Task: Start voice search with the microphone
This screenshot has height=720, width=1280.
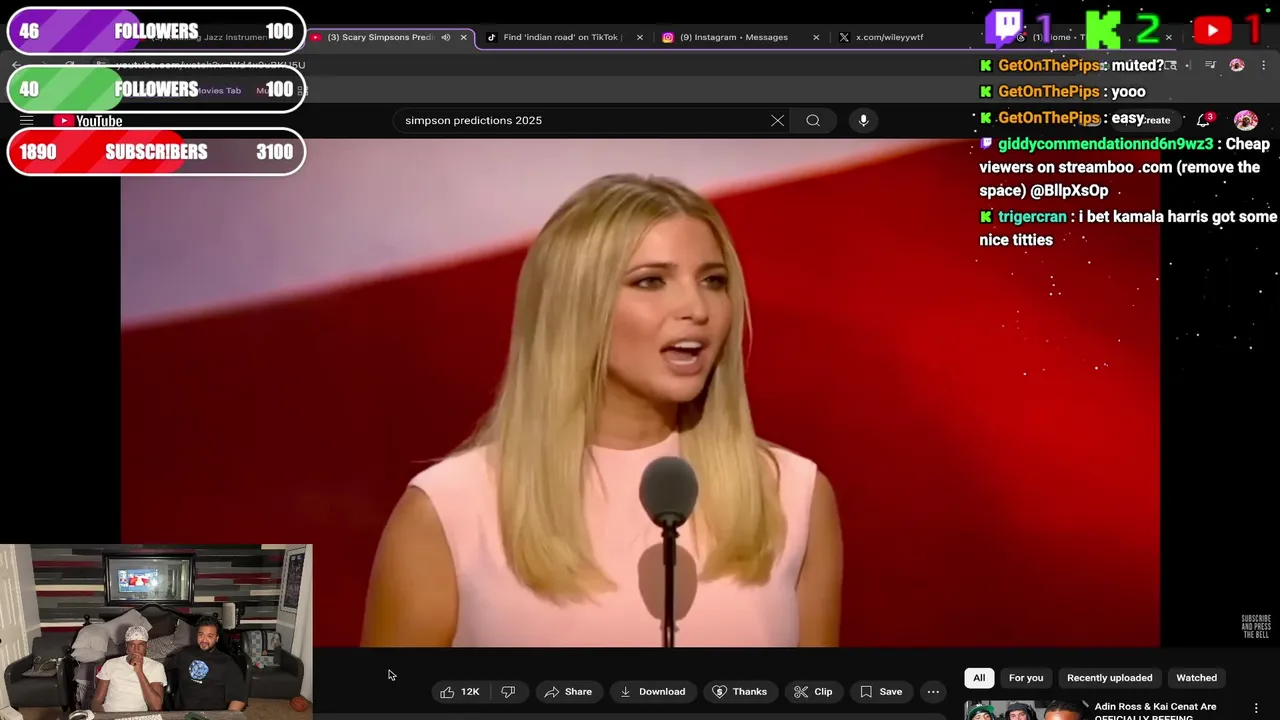Action: pos(864,120)
